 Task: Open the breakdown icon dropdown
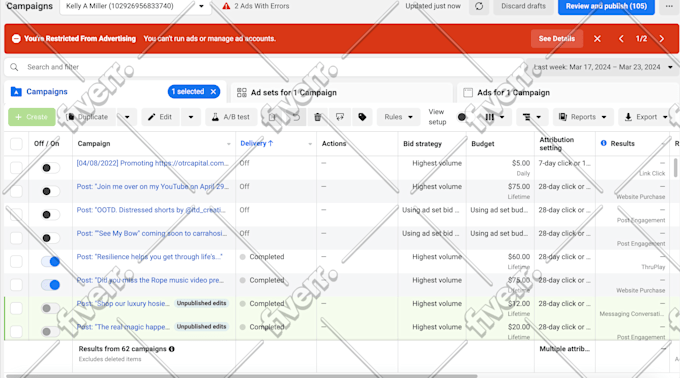(x=532, y=117)
